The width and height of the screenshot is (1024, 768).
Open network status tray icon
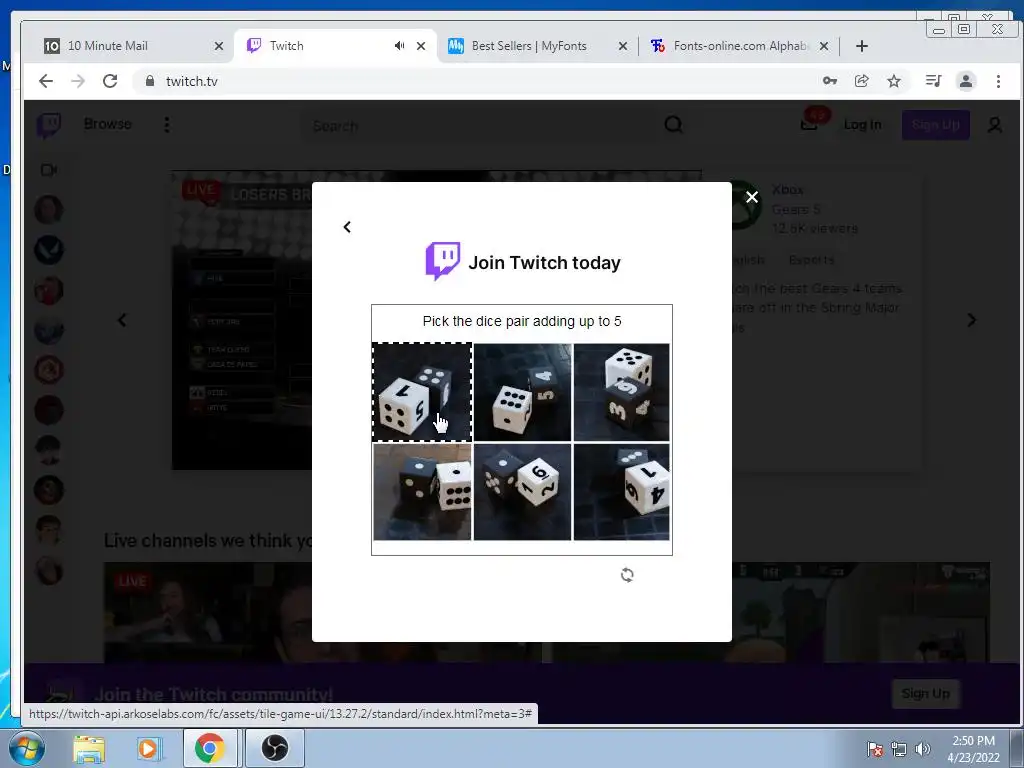pos(899,749)
